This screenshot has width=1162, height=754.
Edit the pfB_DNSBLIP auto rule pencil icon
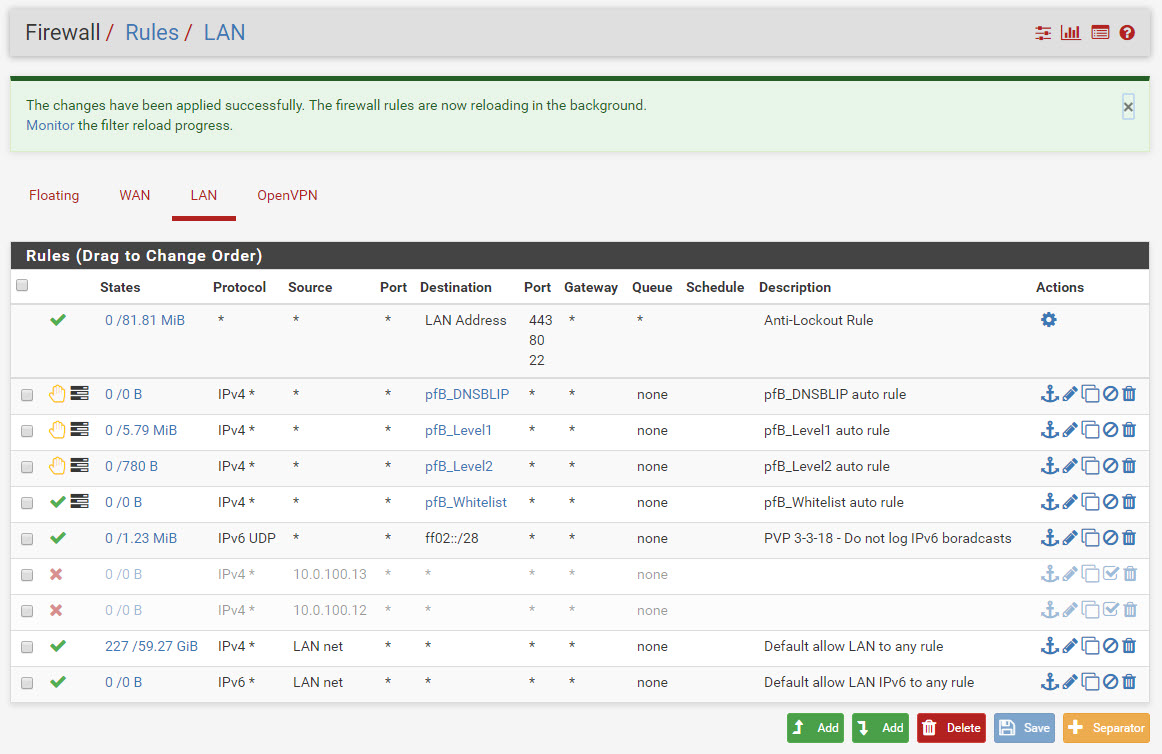tap(1070, 394)
